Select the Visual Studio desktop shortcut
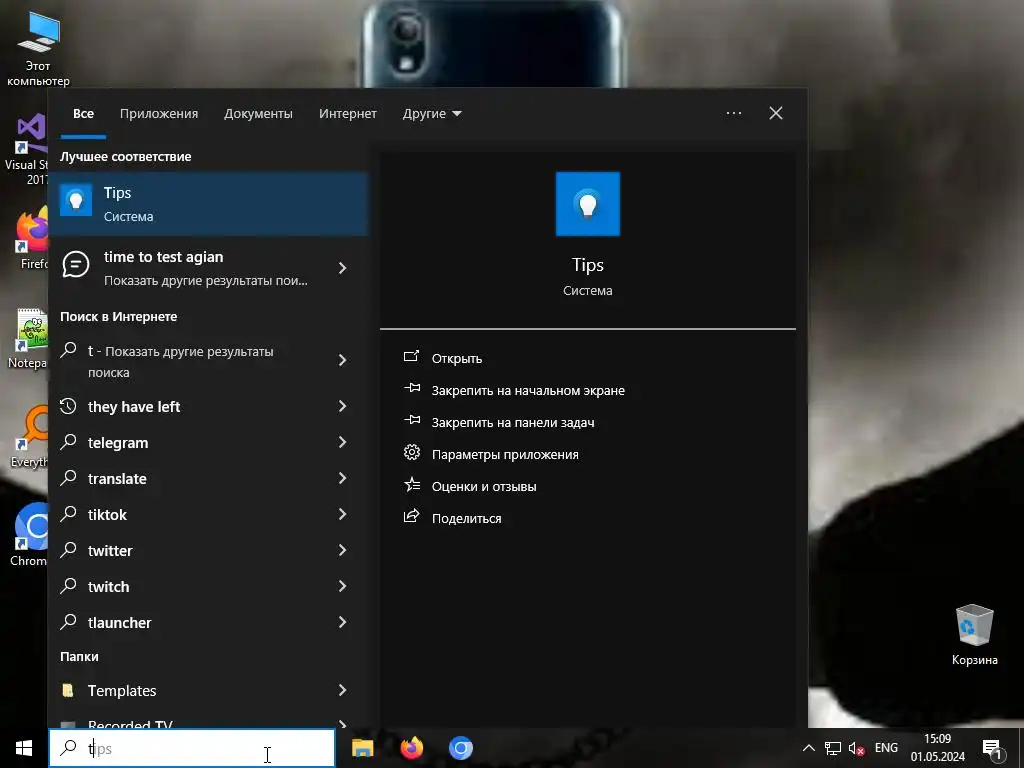Image resolution: width=1024 pixels, height=768 pixels. [x=26, y=149]
